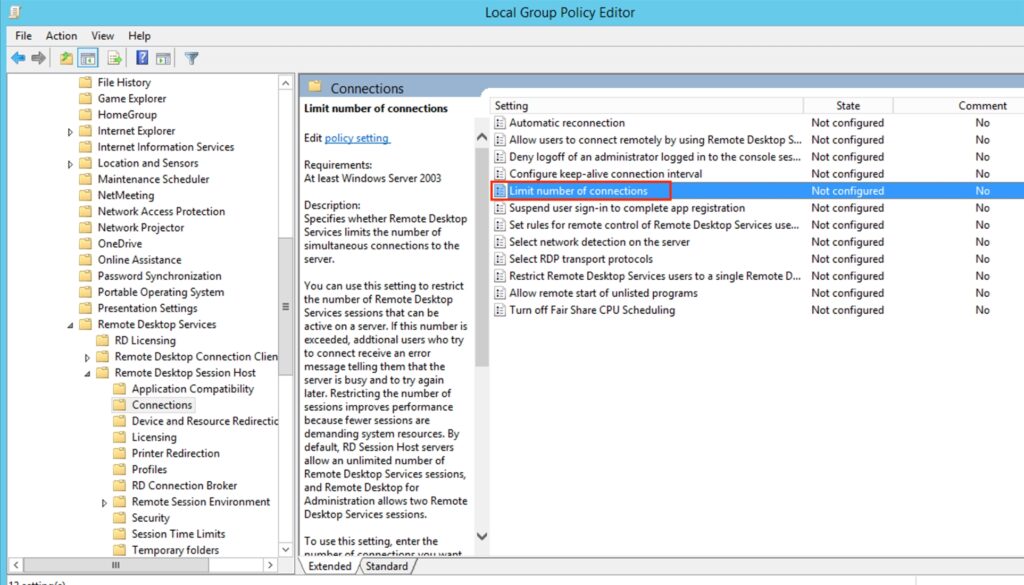Click the Up one level folder icon

[66, 58]
